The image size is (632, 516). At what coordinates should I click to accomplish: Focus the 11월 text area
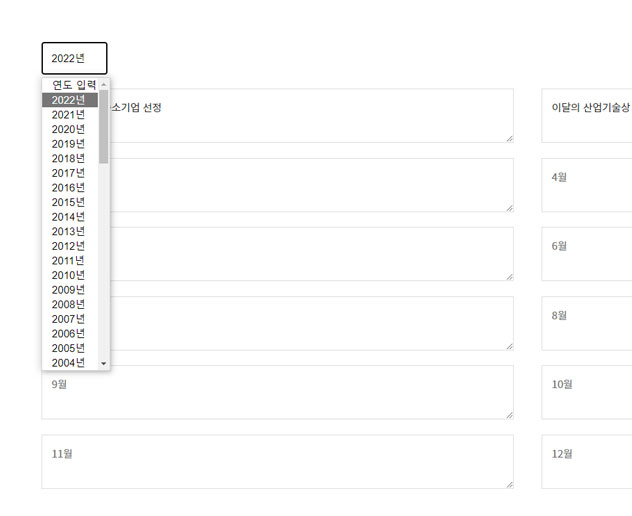click(x=278, y=462)
